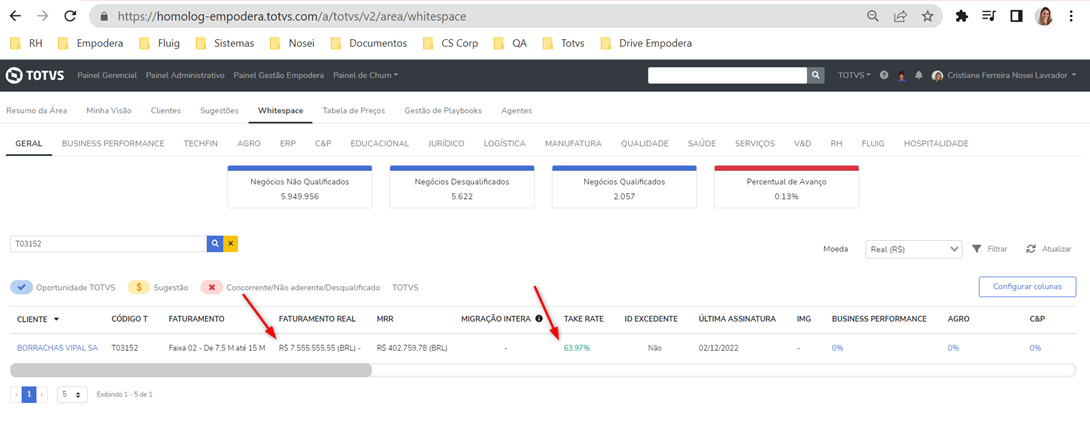Open Painel Gestão Empodera link
Image resolution: width=1090 pixels, height=428 pixels.
tap(279, 75)
